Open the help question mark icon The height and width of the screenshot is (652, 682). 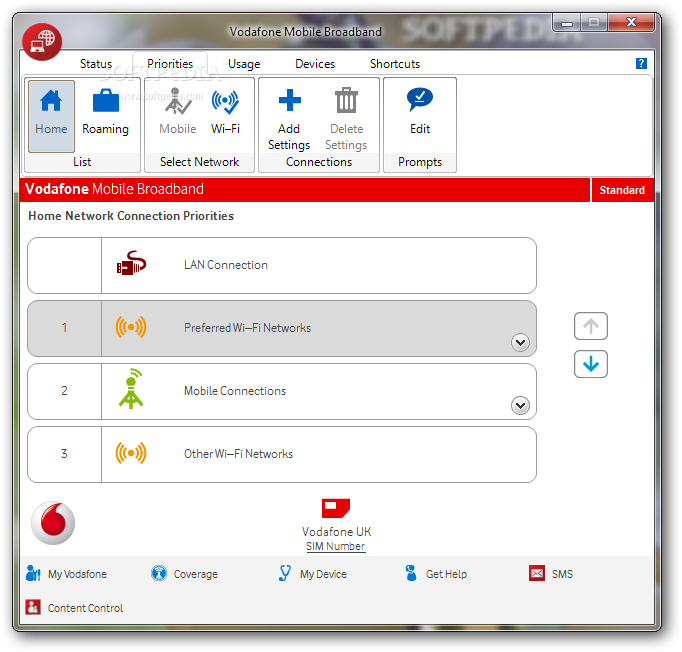641,64
